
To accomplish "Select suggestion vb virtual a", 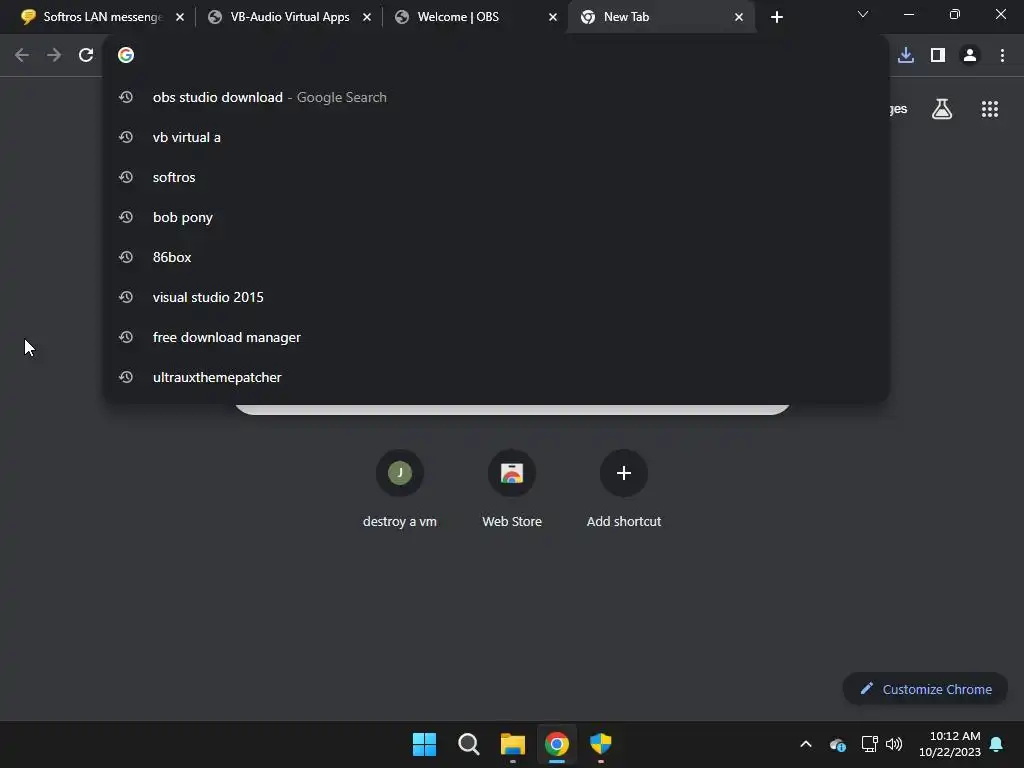I will [x=496, y=137].
